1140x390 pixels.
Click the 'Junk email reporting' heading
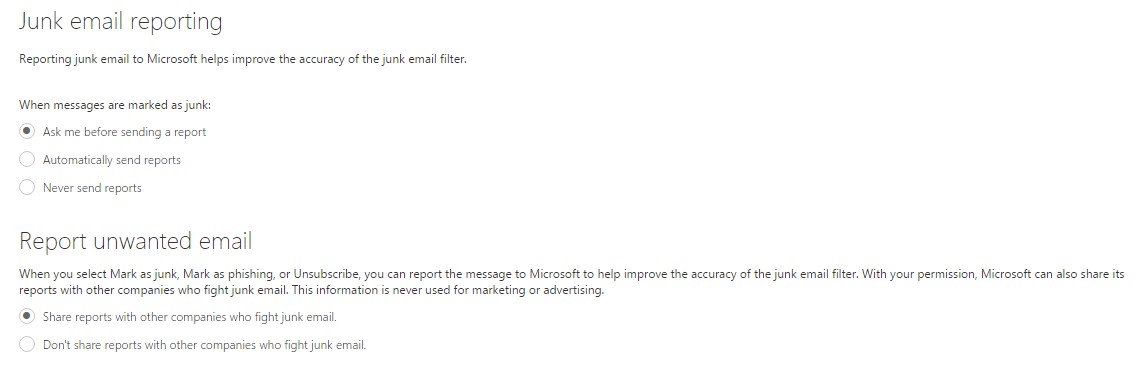tap(121, 22)
